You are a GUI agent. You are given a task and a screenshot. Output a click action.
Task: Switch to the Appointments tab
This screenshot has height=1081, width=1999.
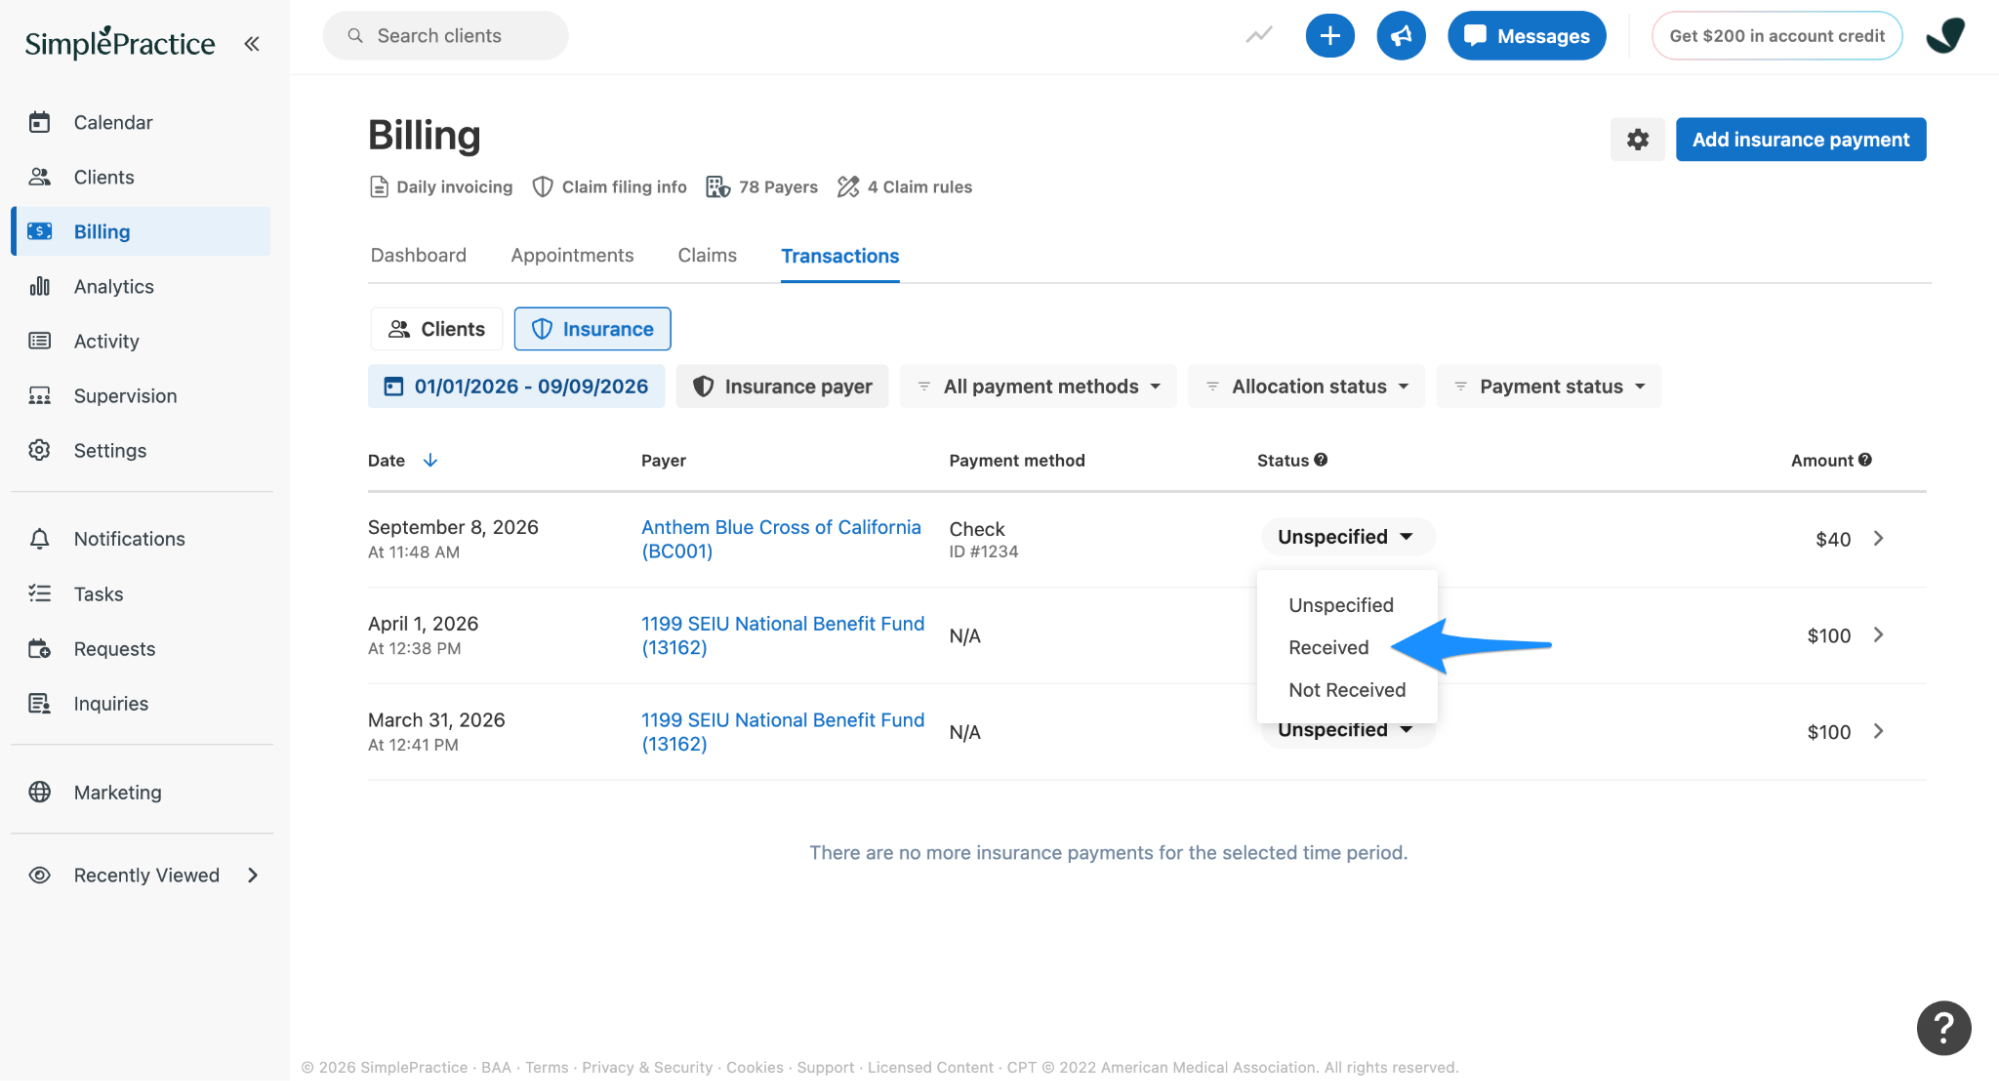click(572, 255)
